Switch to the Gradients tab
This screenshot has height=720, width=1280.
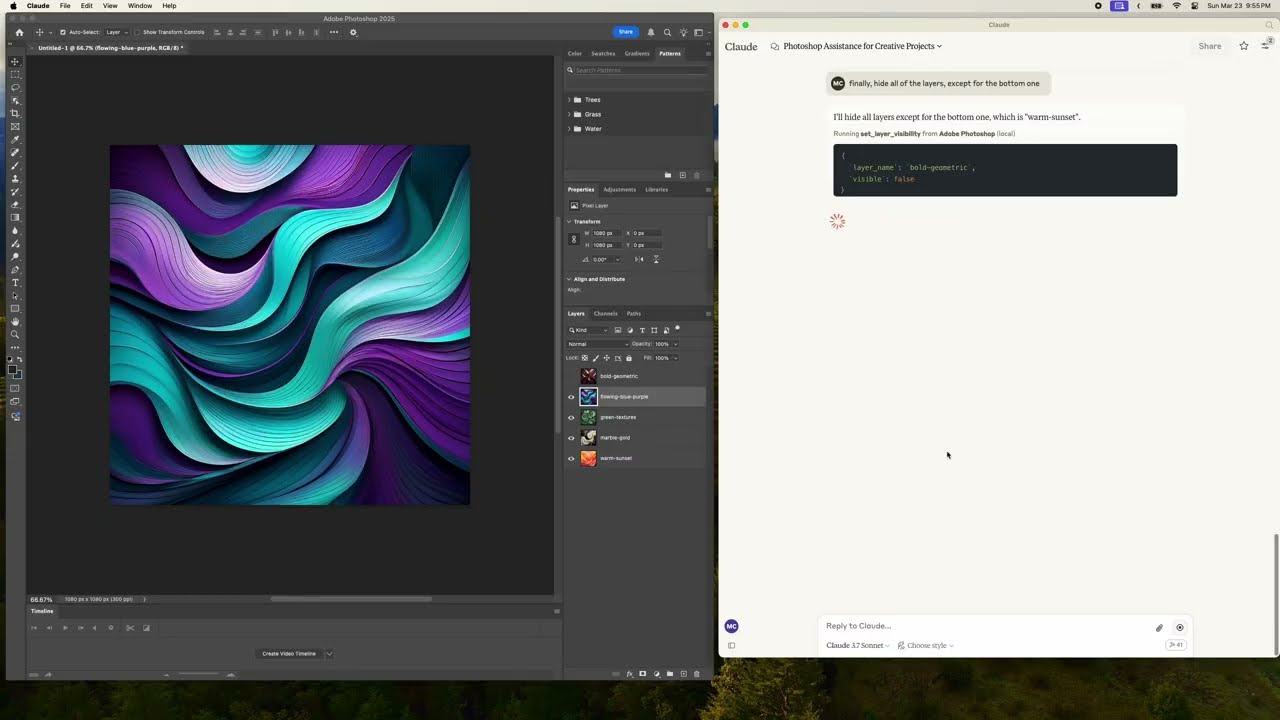point(637,53)
